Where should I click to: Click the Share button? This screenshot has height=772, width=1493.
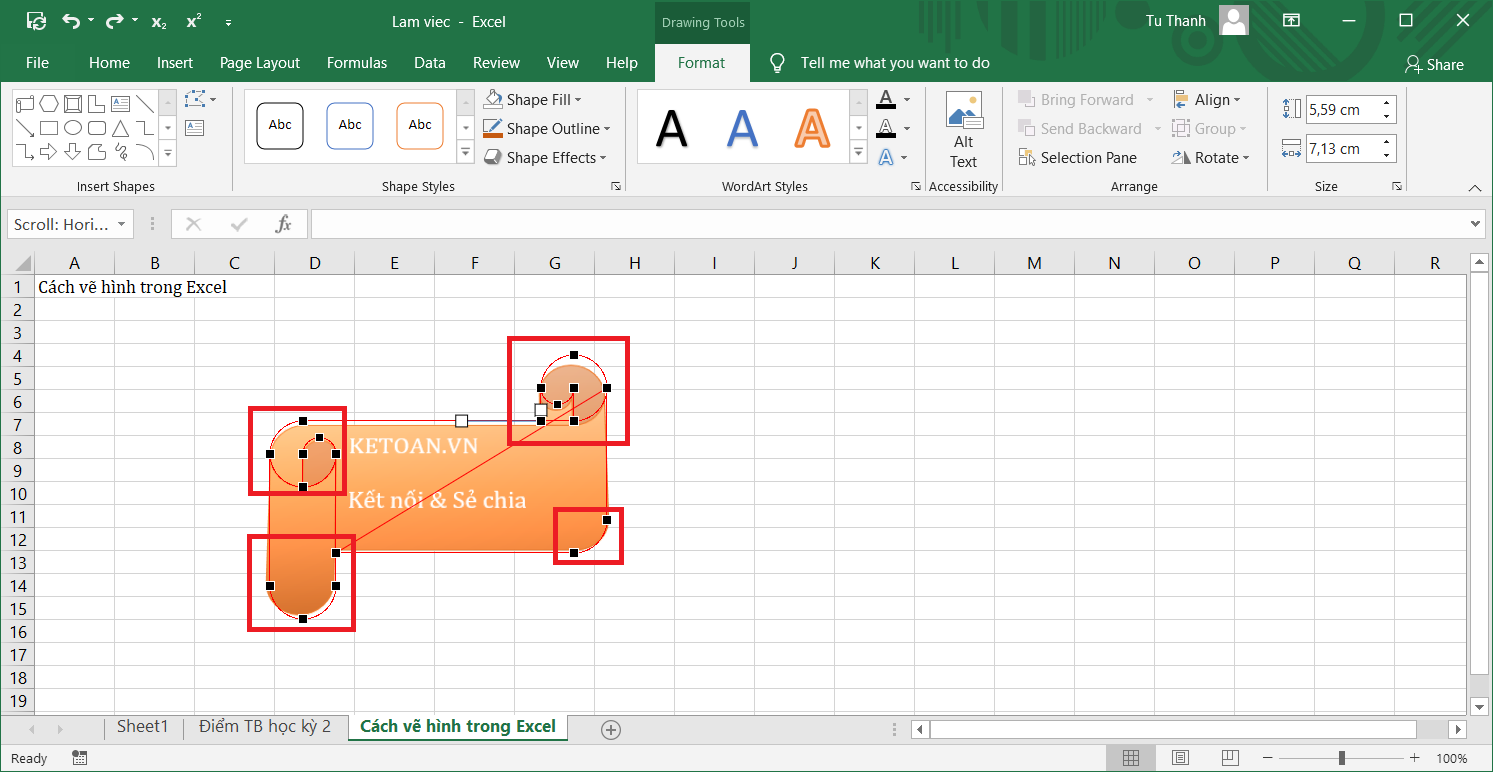(1434, 64)
